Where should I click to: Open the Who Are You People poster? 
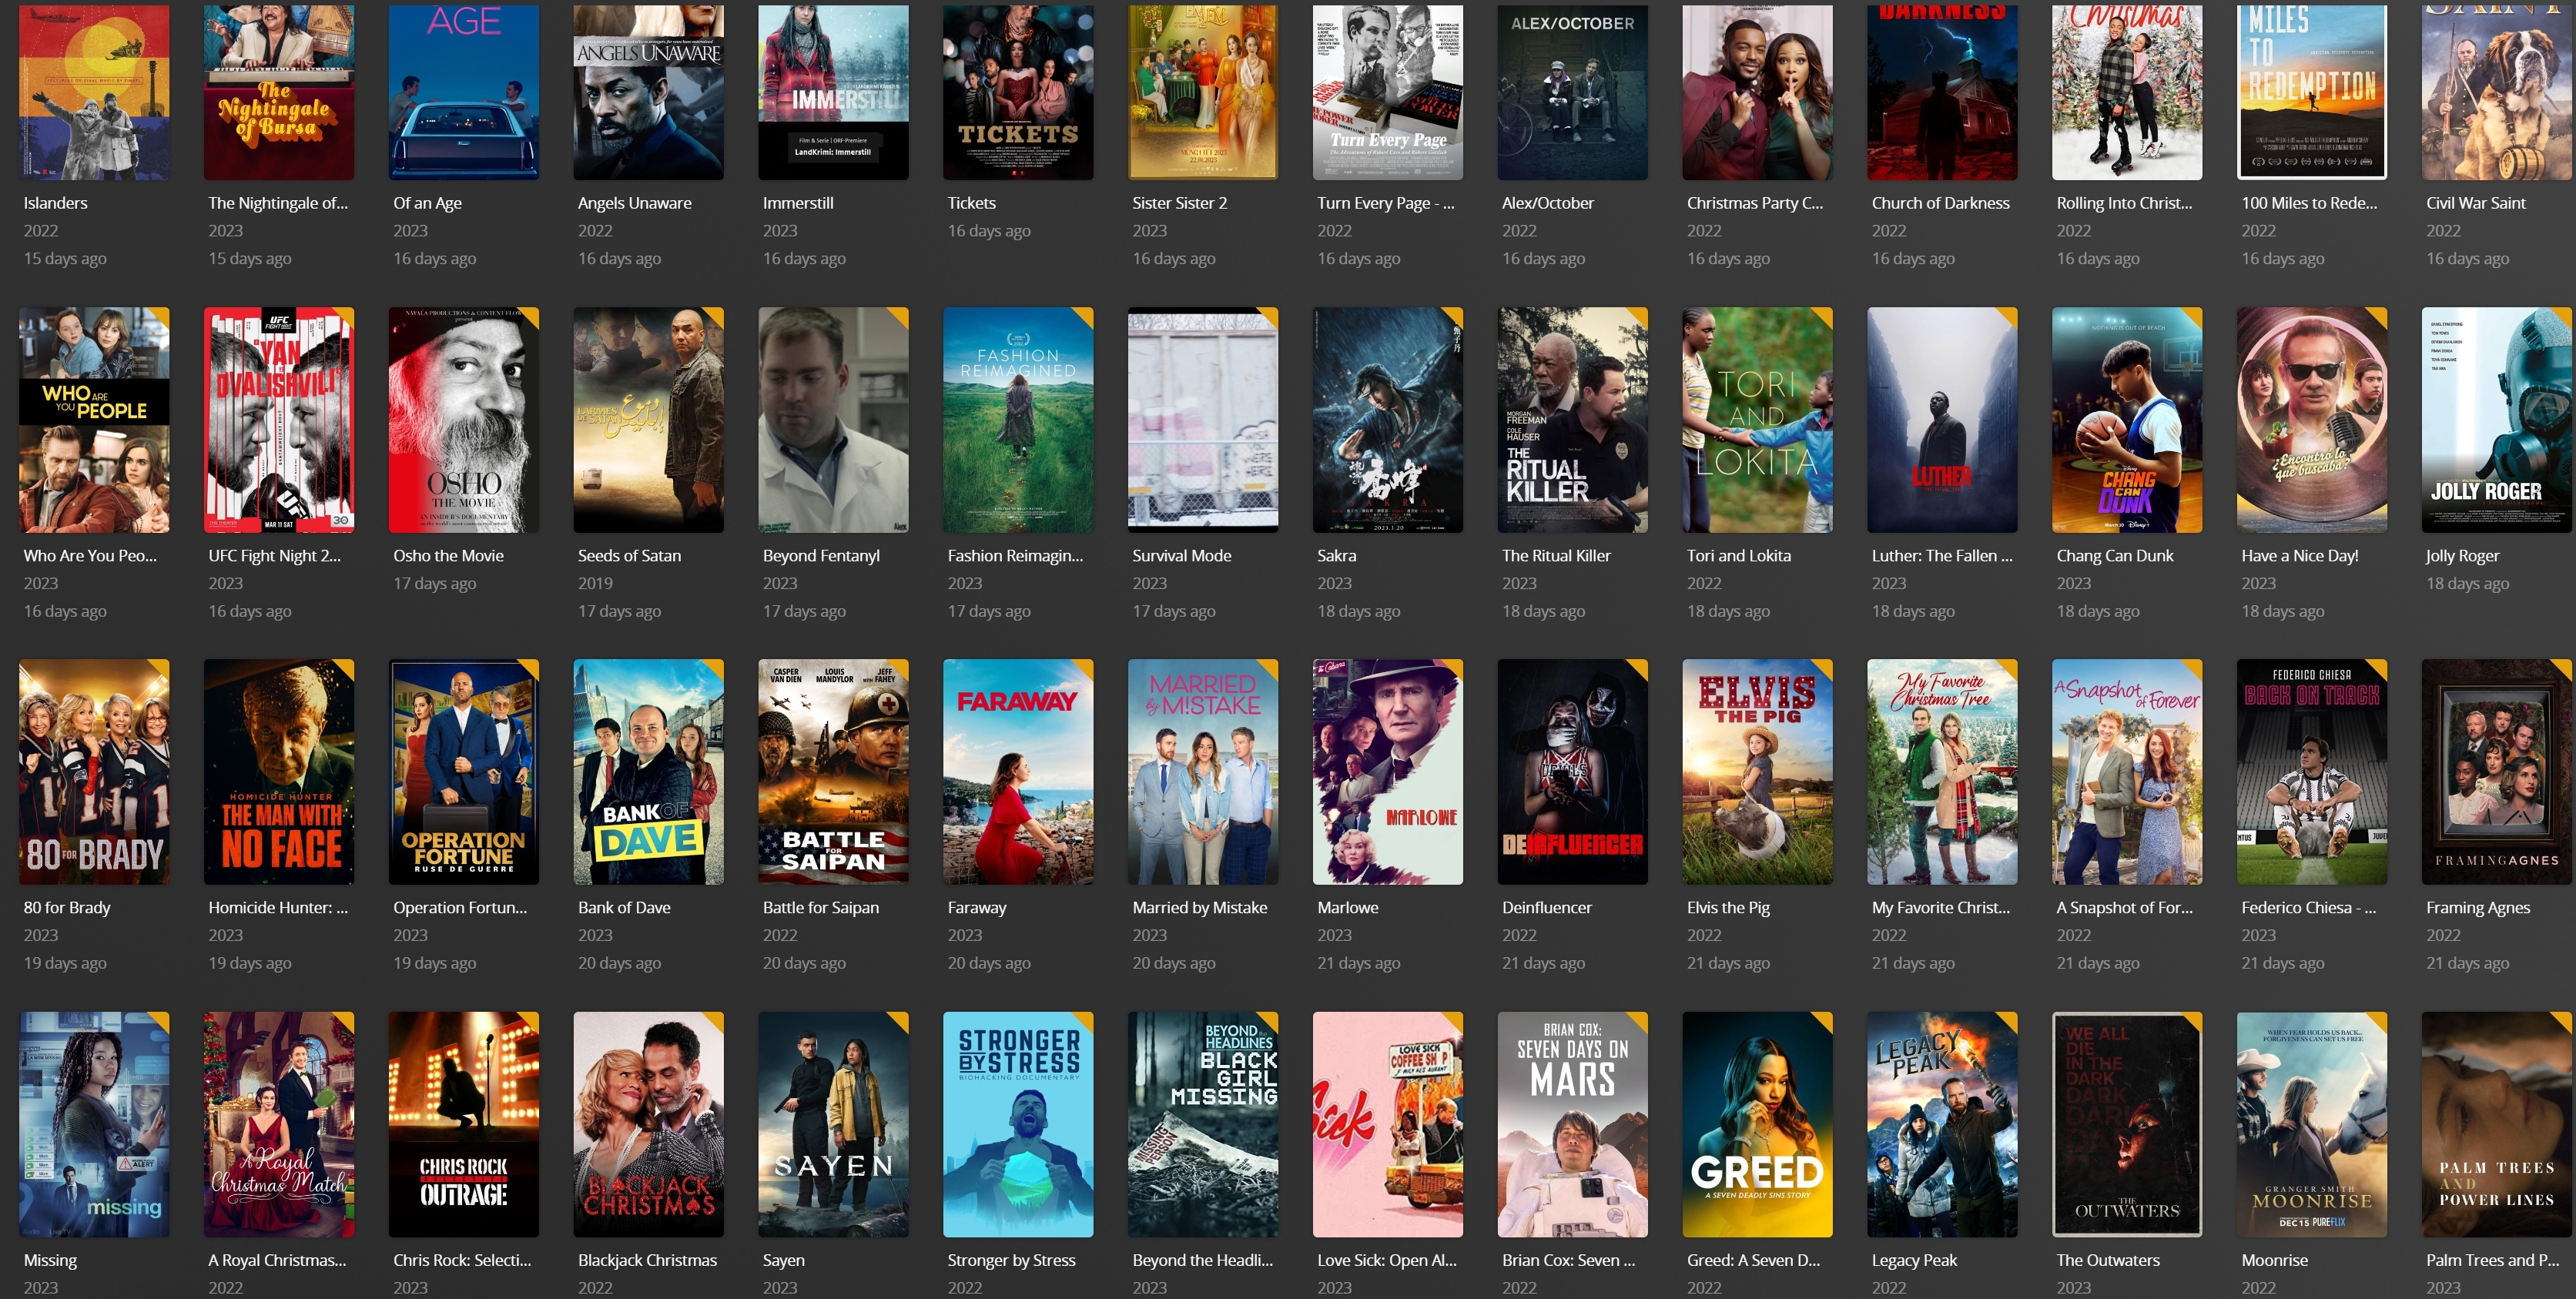(x=94, y=420)
